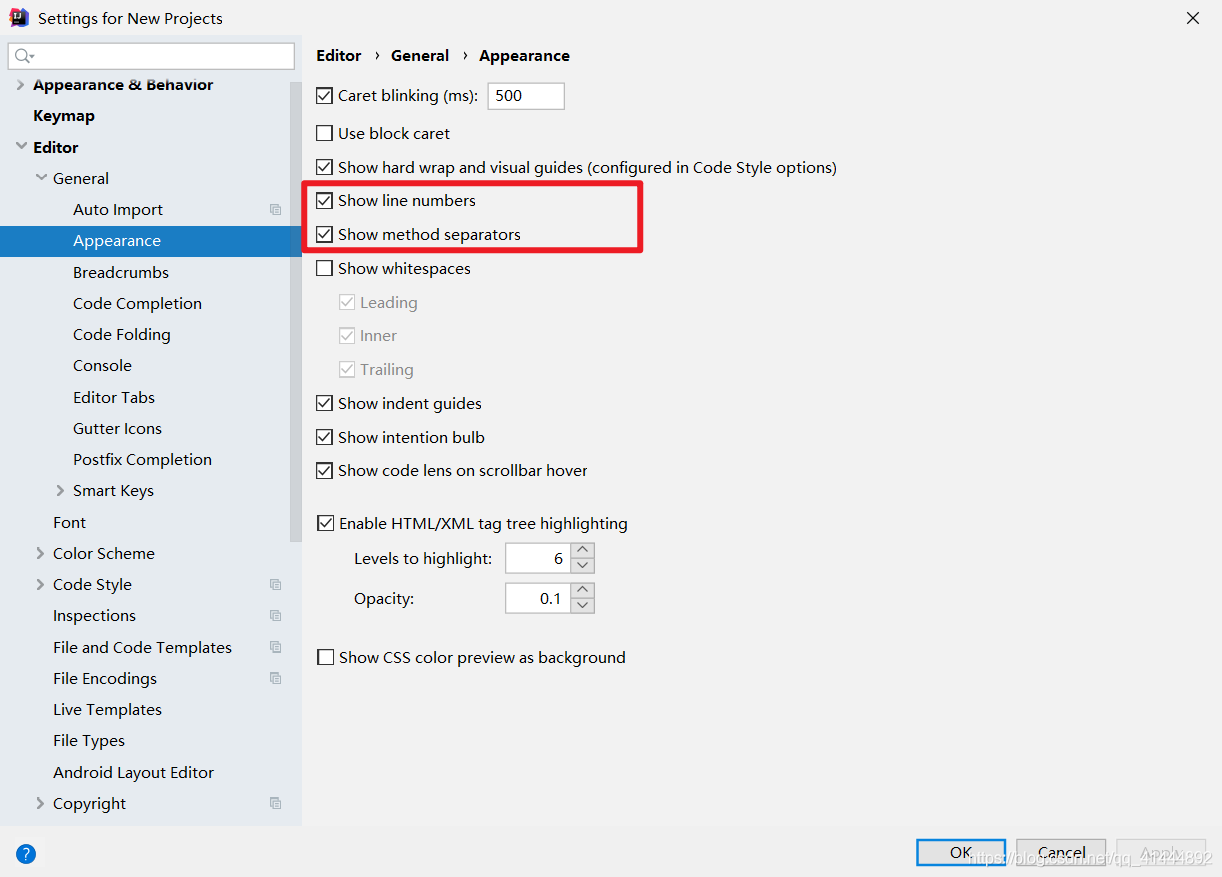Screen dimensions: 1222x877
Task: Click the copy icon beside Inspections
Action: tap(276, 616)
